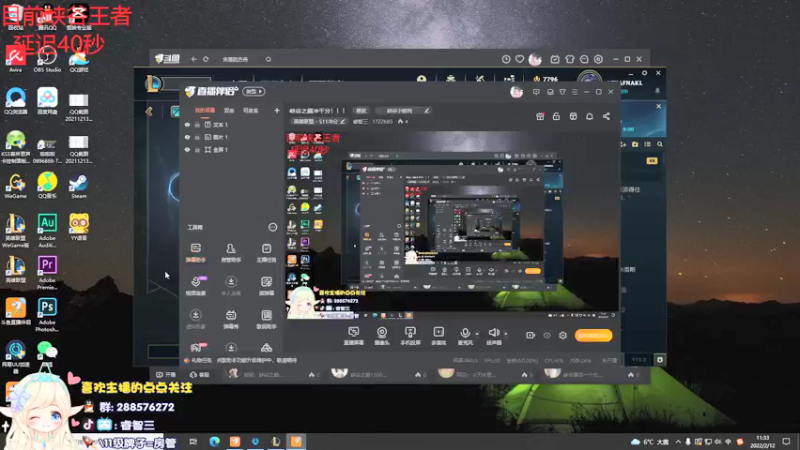This screenshot has width=800, height=450.
Task: Open Microsoft Edge from the taskbar
Action: (x=214, y=441)
